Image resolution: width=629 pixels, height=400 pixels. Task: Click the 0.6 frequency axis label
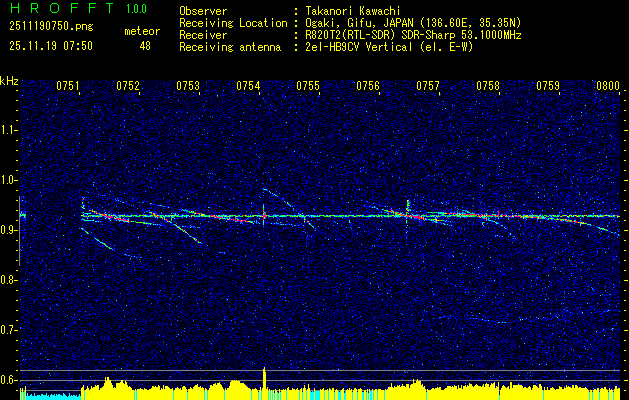click(9, 380)
